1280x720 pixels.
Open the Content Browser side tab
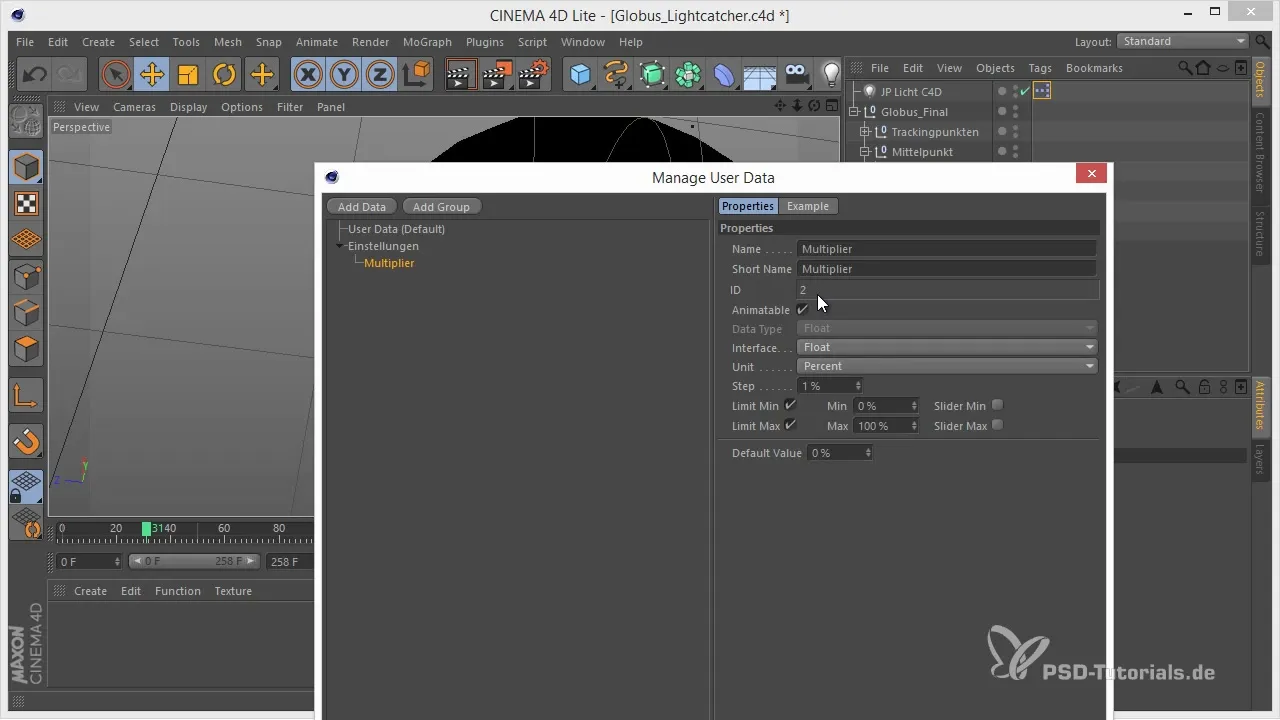point(1259,151)
